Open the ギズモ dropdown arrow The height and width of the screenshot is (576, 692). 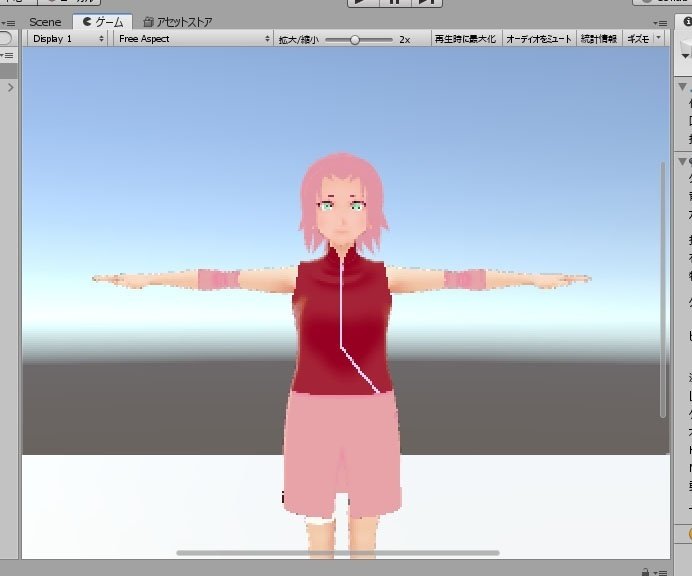[x=658, y=38]
